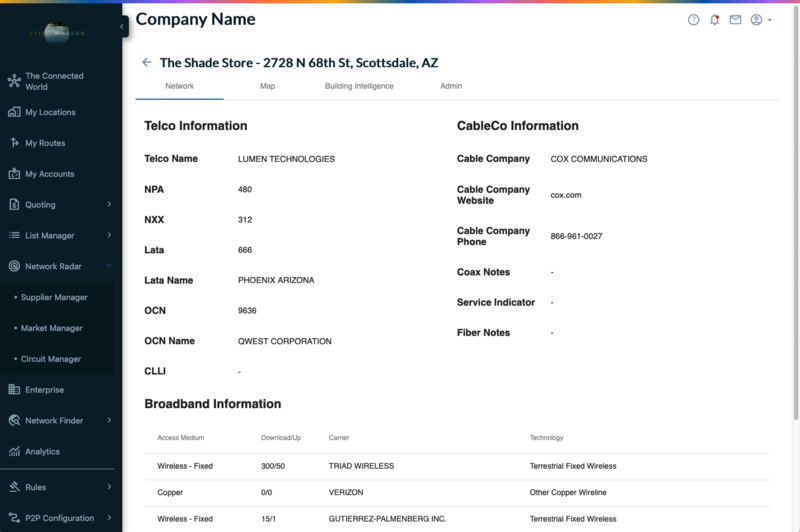Image resolution: width=800 pixels, height=532 pixels.
Task: Open the mail envelope icon
Action: coord(735,20)
